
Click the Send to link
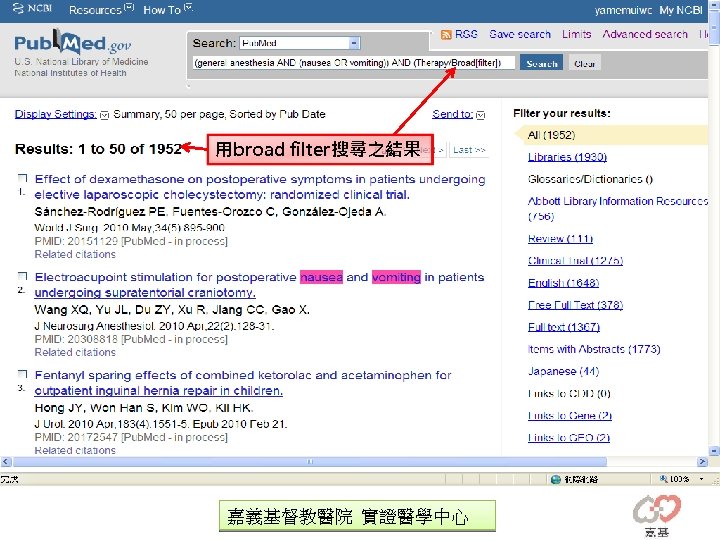pyautogui.click(x=452, y=114)
